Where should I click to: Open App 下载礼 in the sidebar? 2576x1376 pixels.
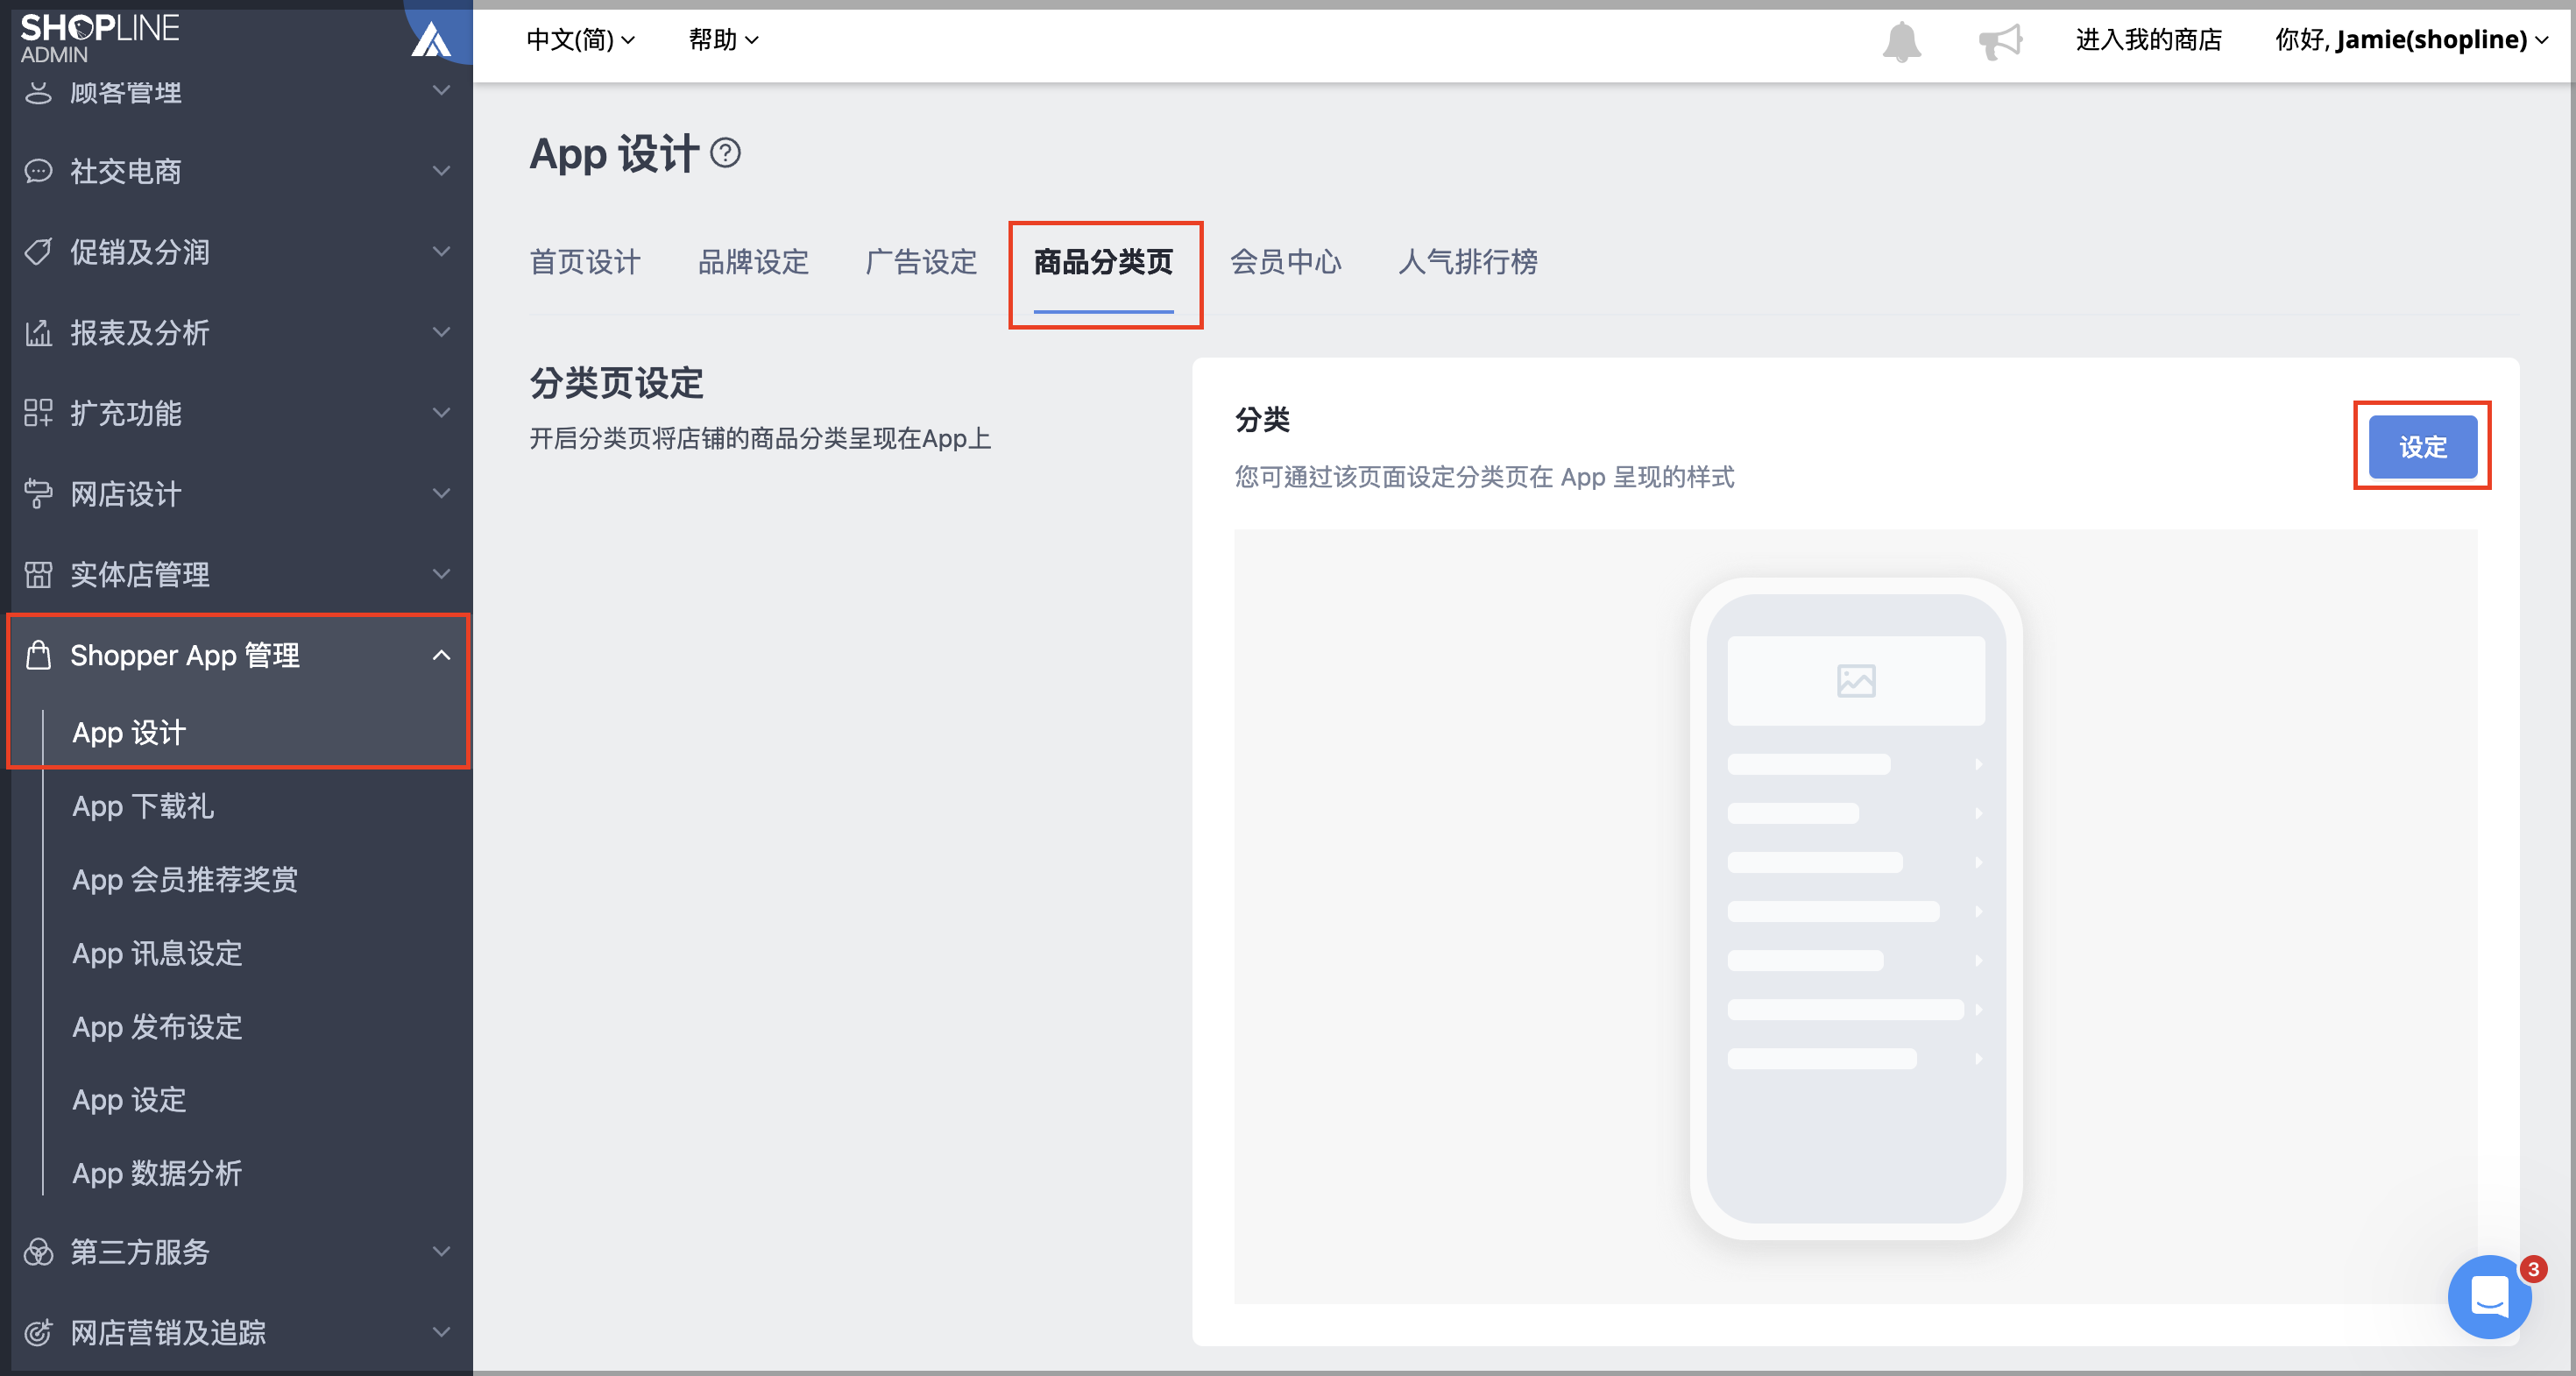click(143, 806)
